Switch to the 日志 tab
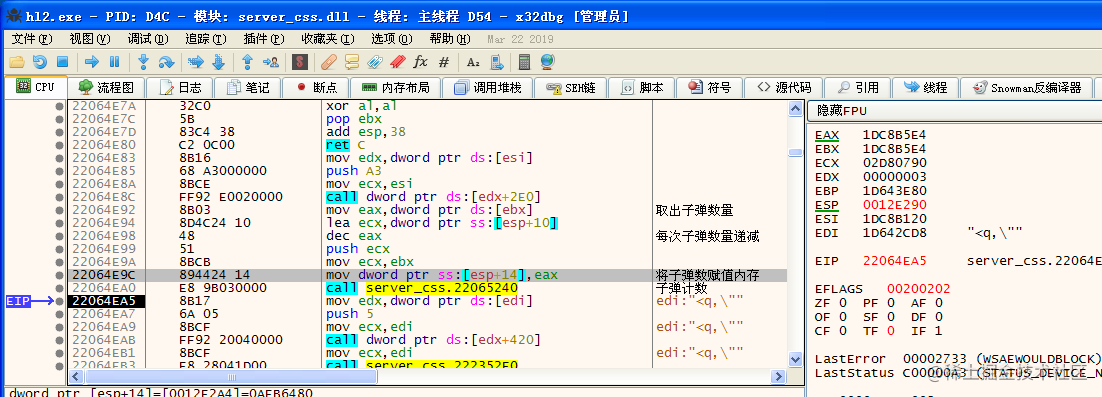Viewport: 1102px width, 397px height. tap(181, 88)
